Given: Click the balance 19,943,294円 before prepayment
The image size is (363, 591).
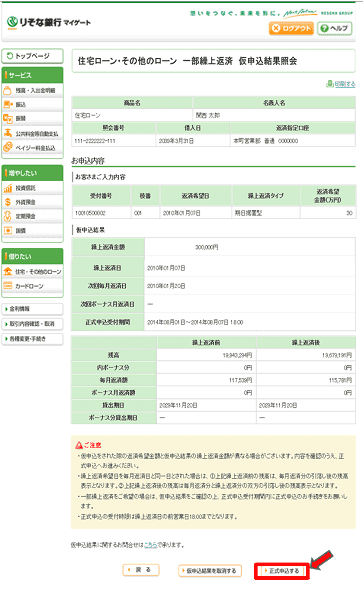Looking at the screenshot, I should coord(237,355).
